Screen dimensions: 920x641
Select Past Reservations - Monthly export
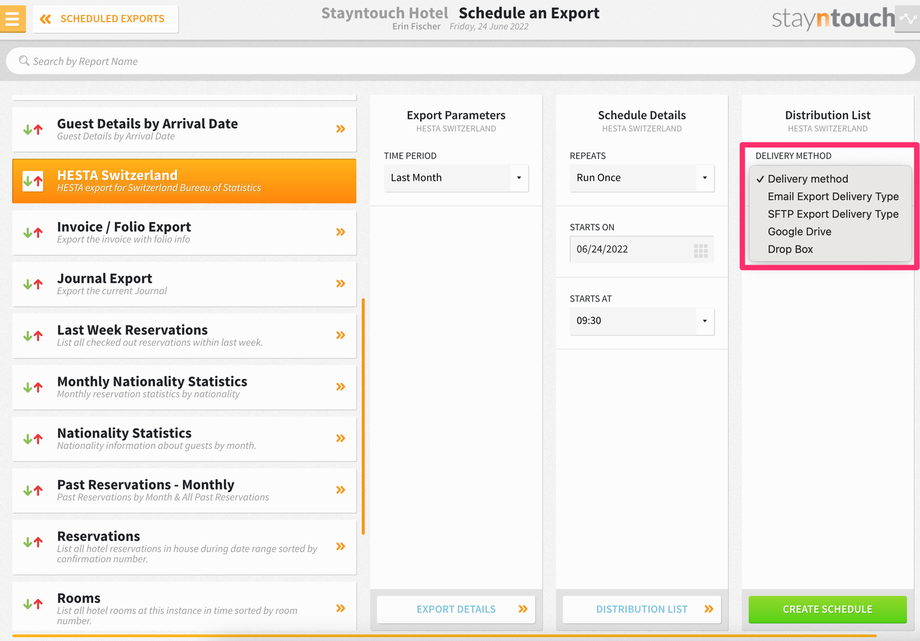pos(184,491)
